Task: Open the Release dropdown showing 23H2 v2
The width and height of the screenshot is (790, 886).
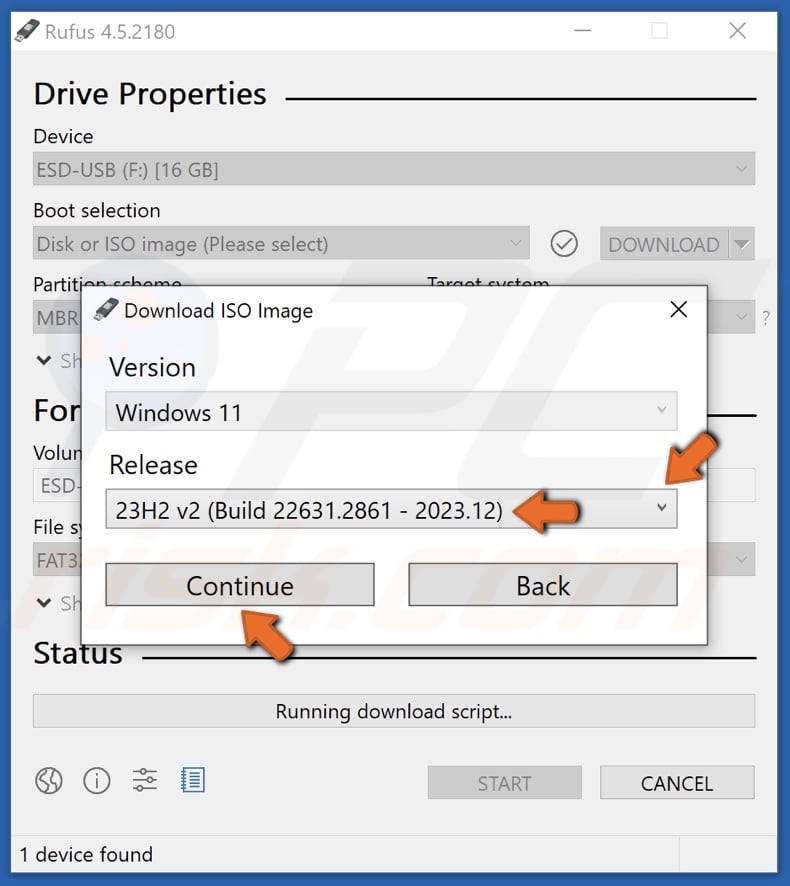Action: tap(391, 509)
